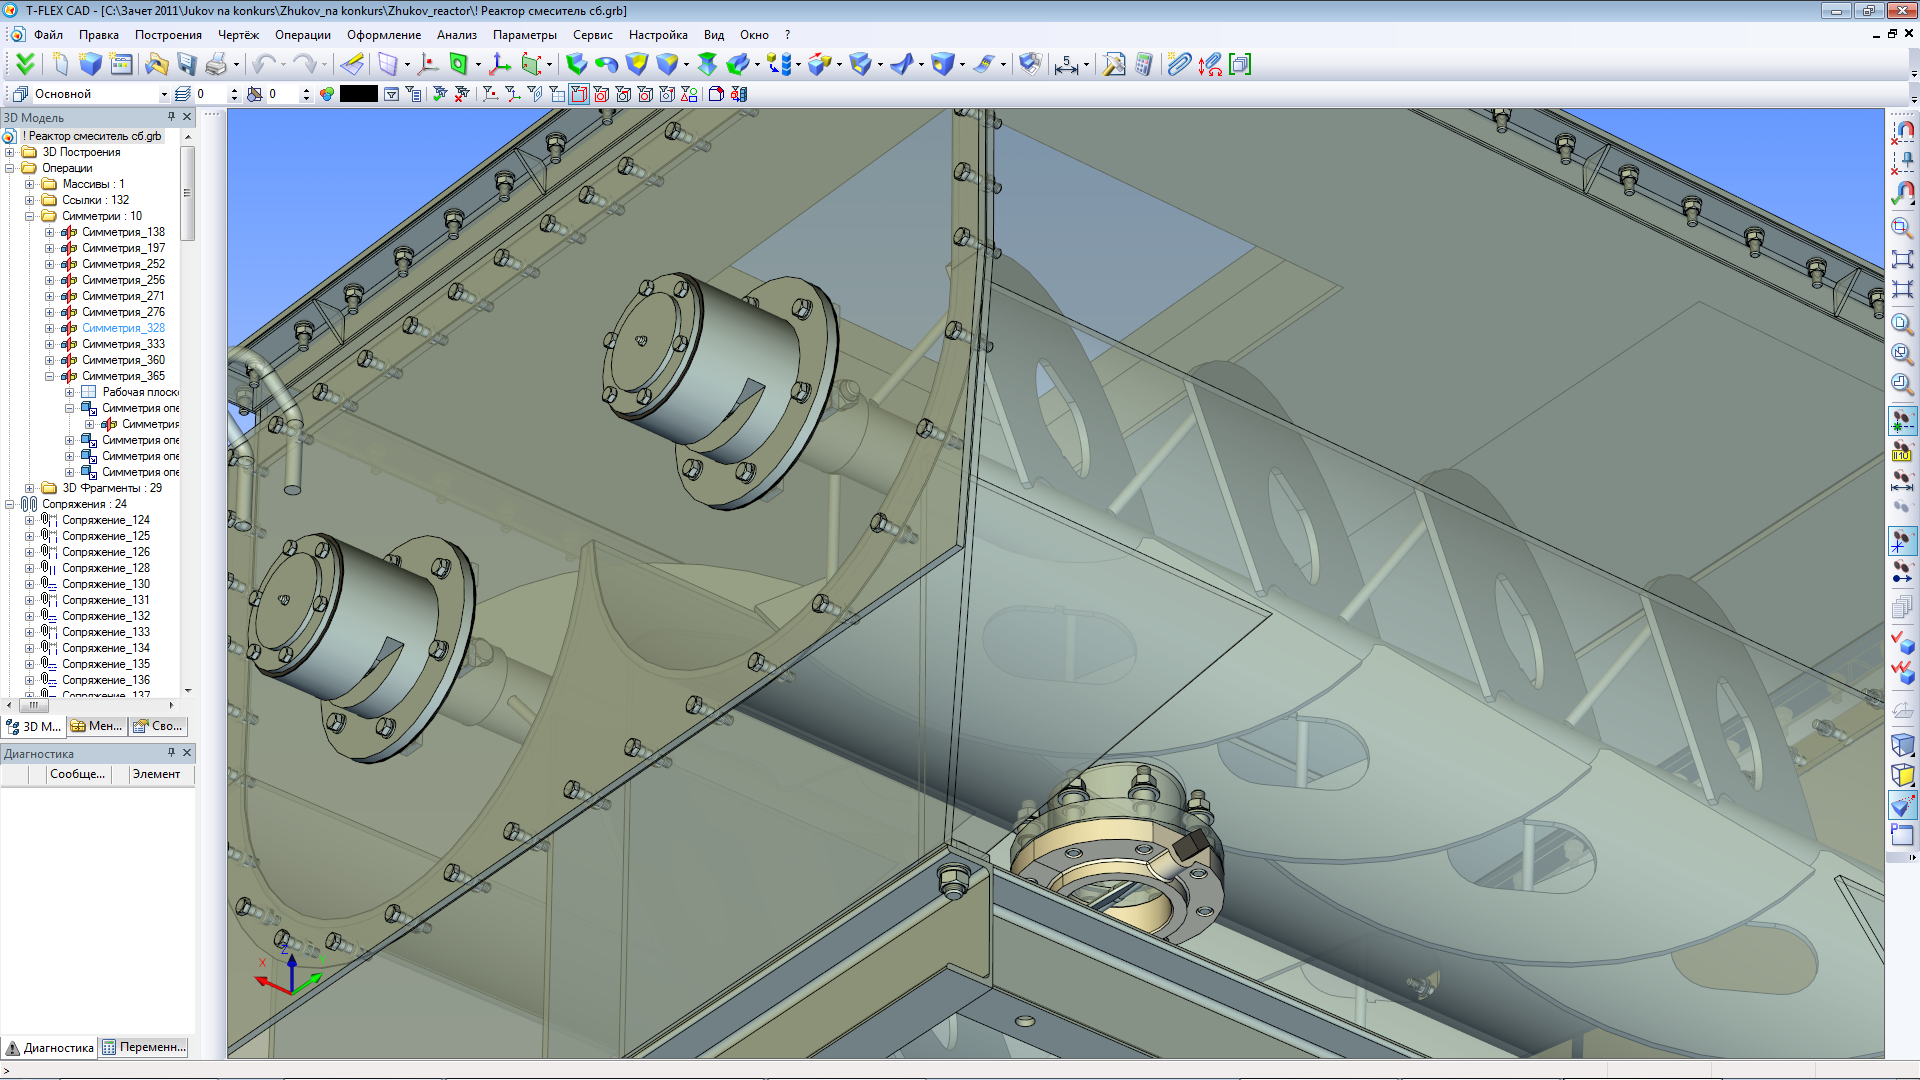Image resolution: width=1920 pixels, height=1080 pixels.
Task: Click the undo arrow icon
Action: point(263,65)
